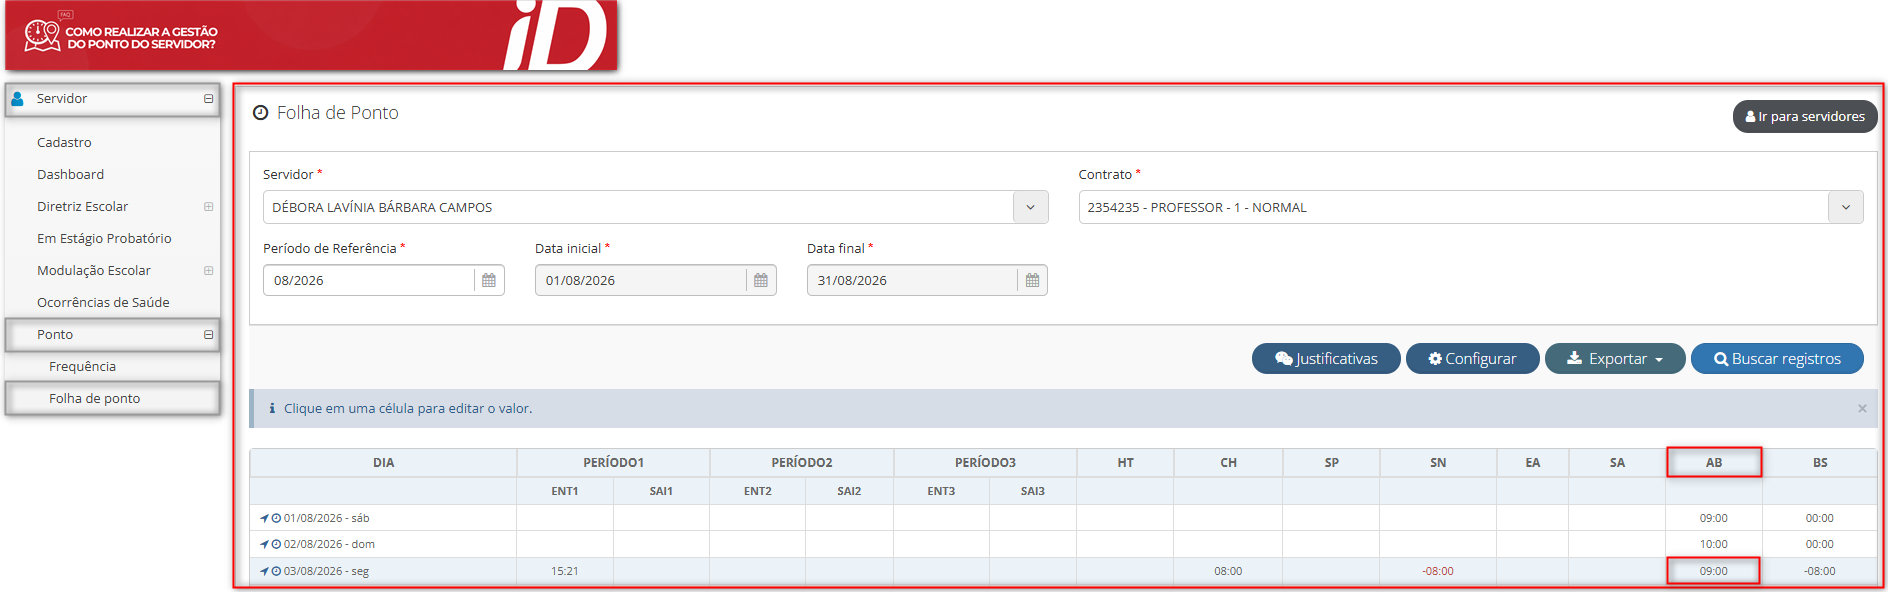Open the Data inicial calendar icon
The image size is (1888, 592).
click(x=761, y=280)
